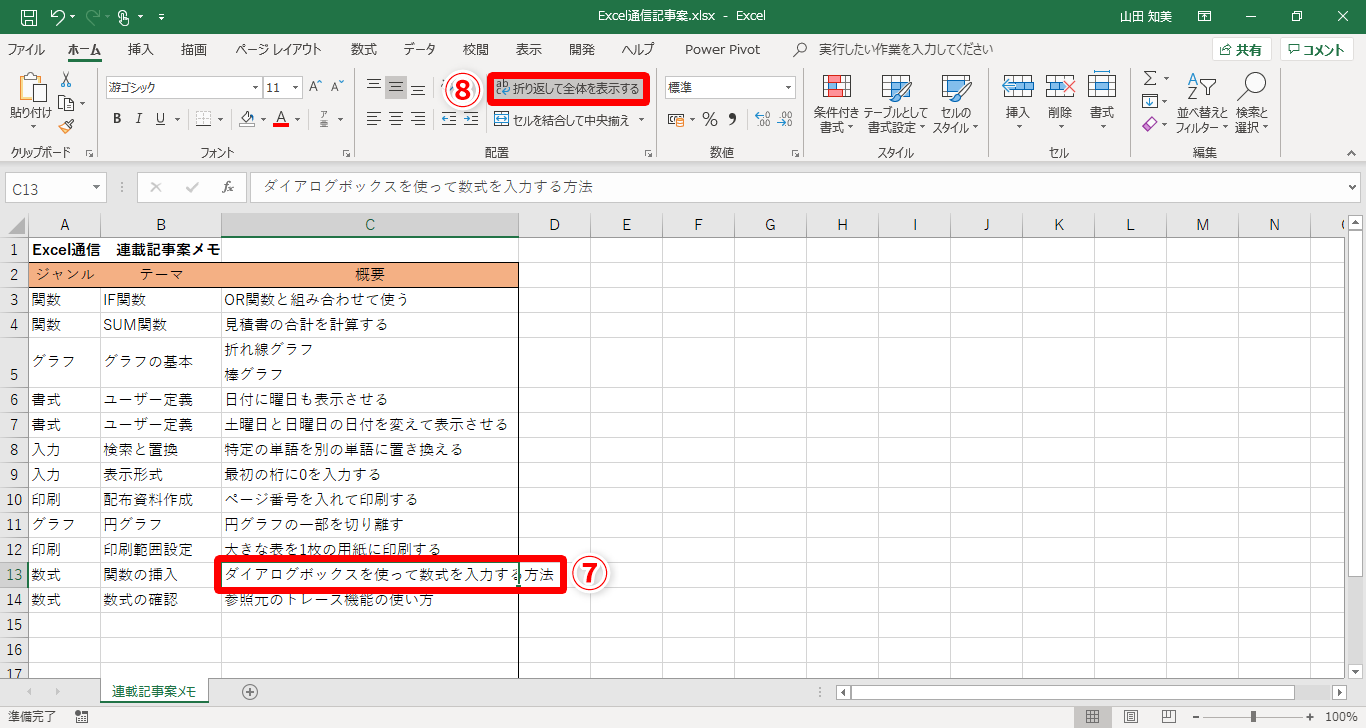Screen dimensions: 1366x728
Task: Click the decrease decimal places icon
Action: (x=785, y=120)
